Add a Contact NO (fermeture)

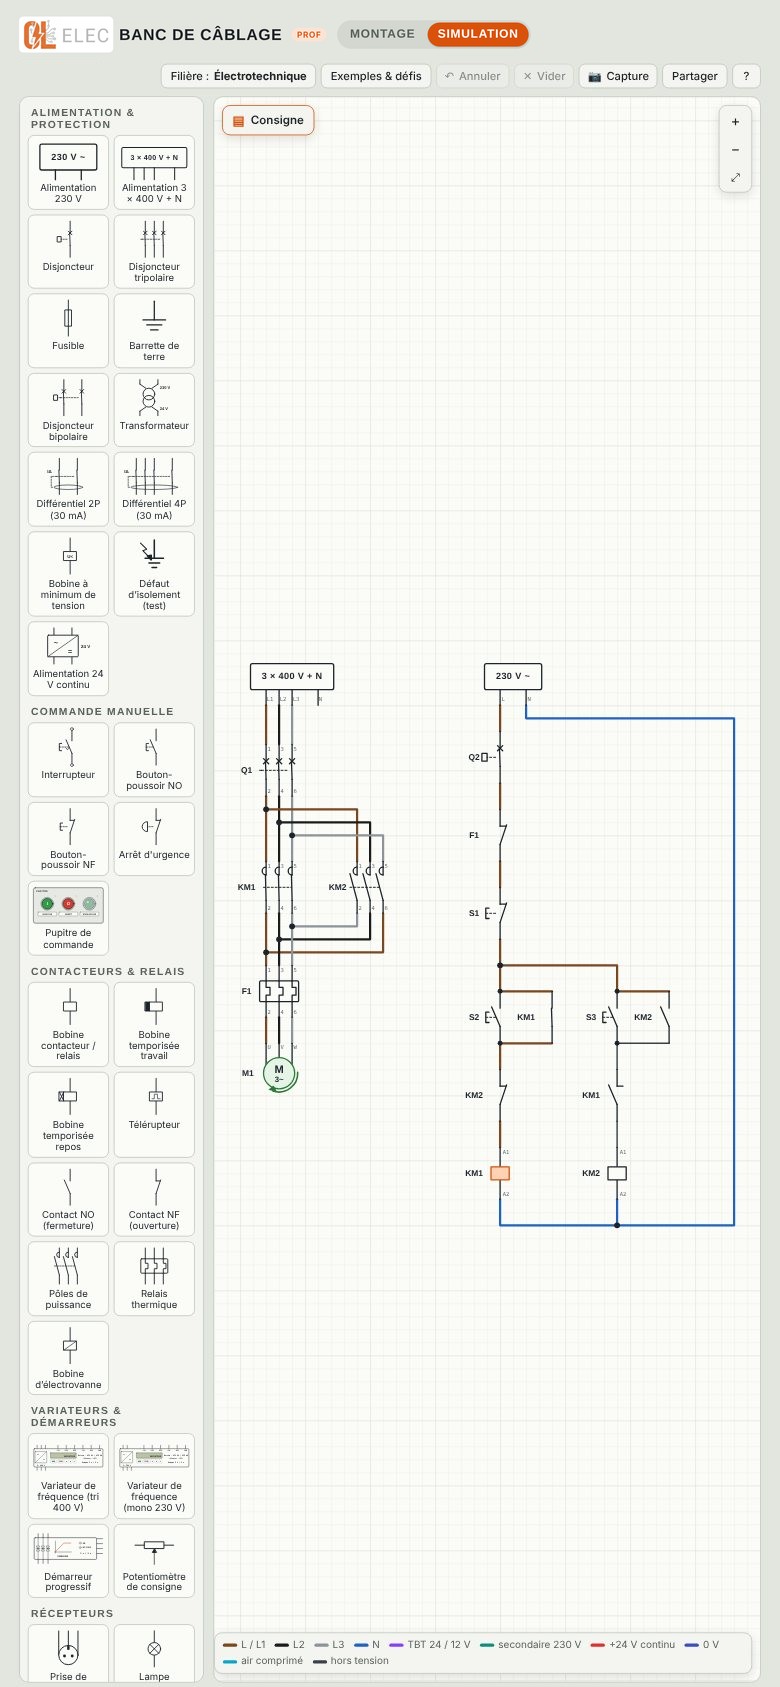[68, 1199]
